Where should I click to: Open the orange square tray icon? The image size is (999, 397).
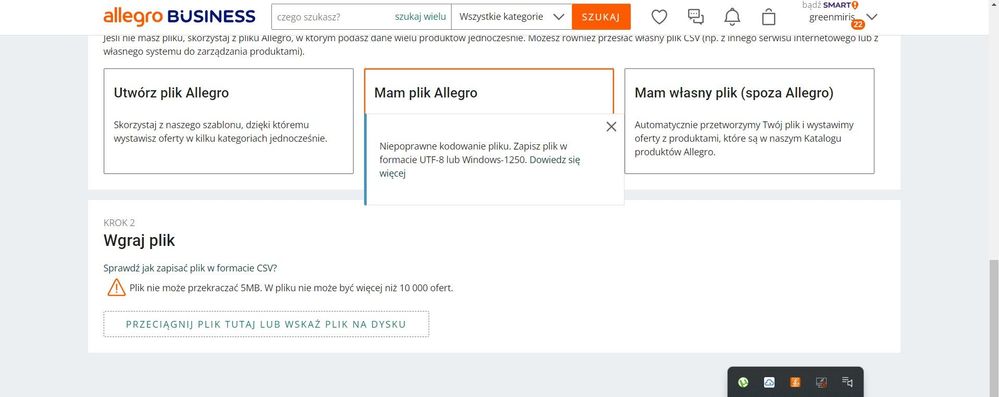[795, 382]
